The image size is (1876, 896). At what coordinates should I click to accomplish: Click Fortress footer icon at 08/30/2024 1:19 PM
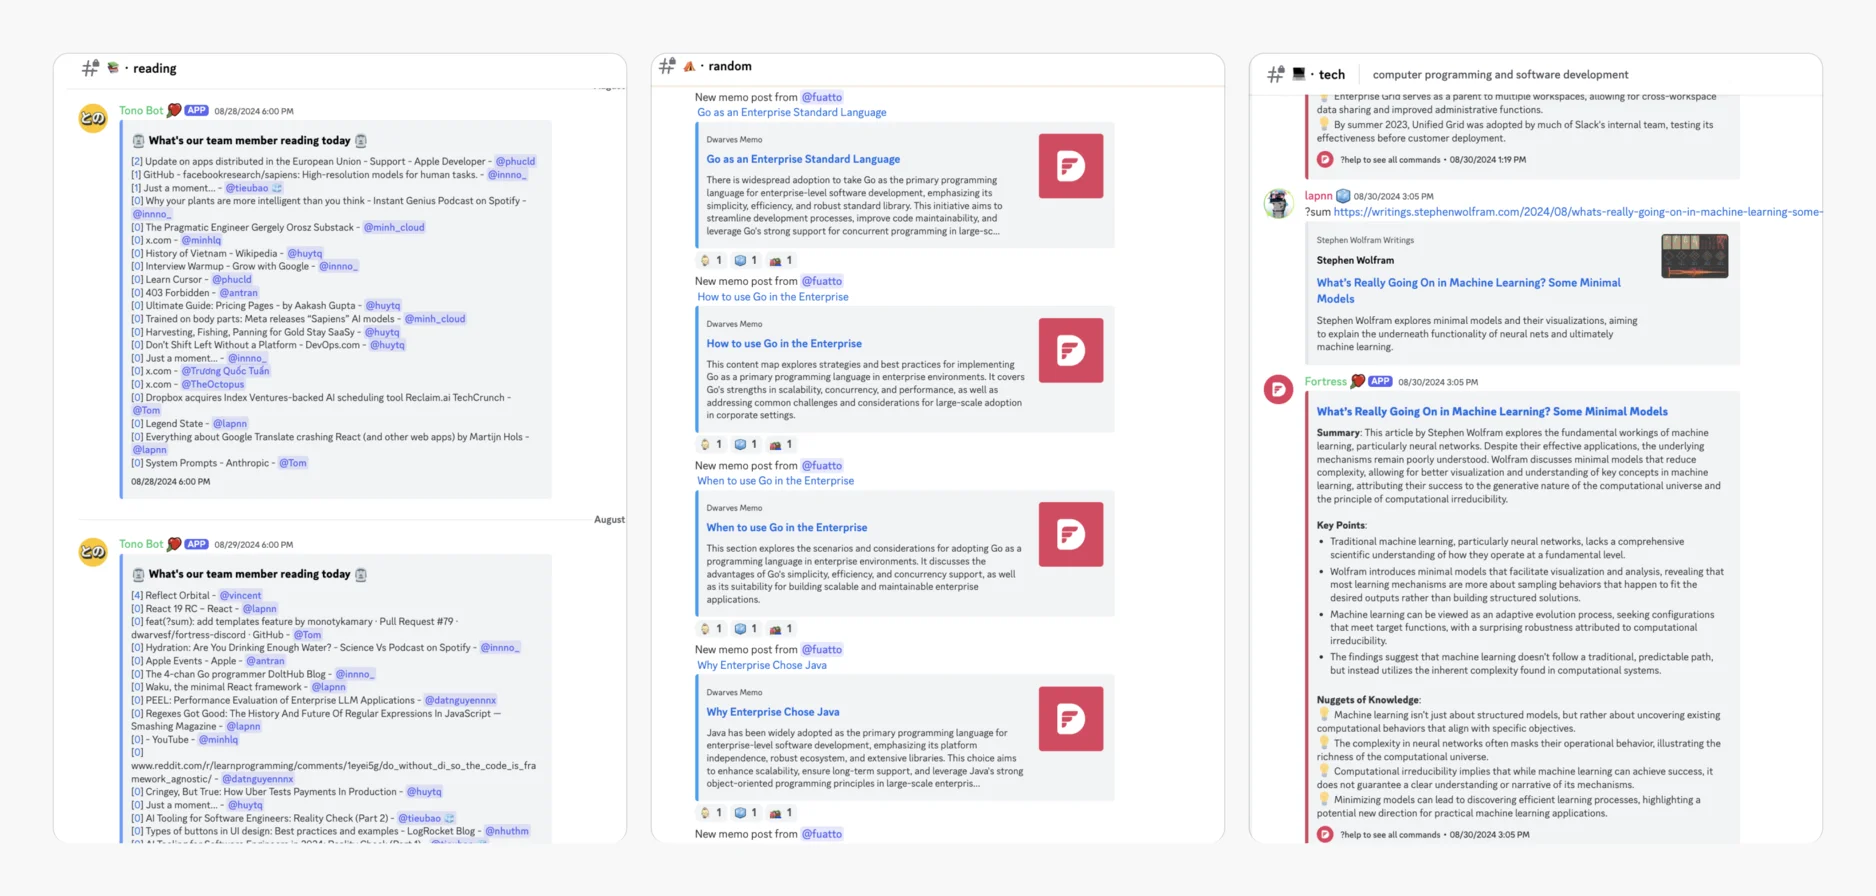tap(1325, 159)
